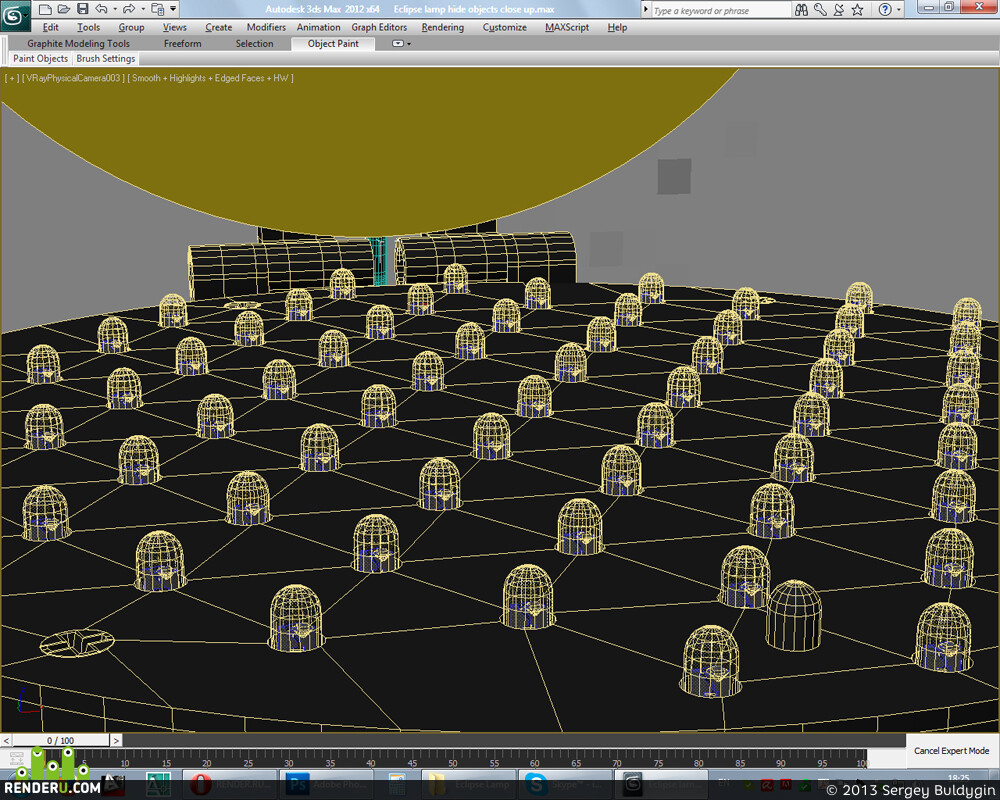Open the Rendering menu
The width and height of the screenshot is (1000, 800).
click(x=443, y=27)
